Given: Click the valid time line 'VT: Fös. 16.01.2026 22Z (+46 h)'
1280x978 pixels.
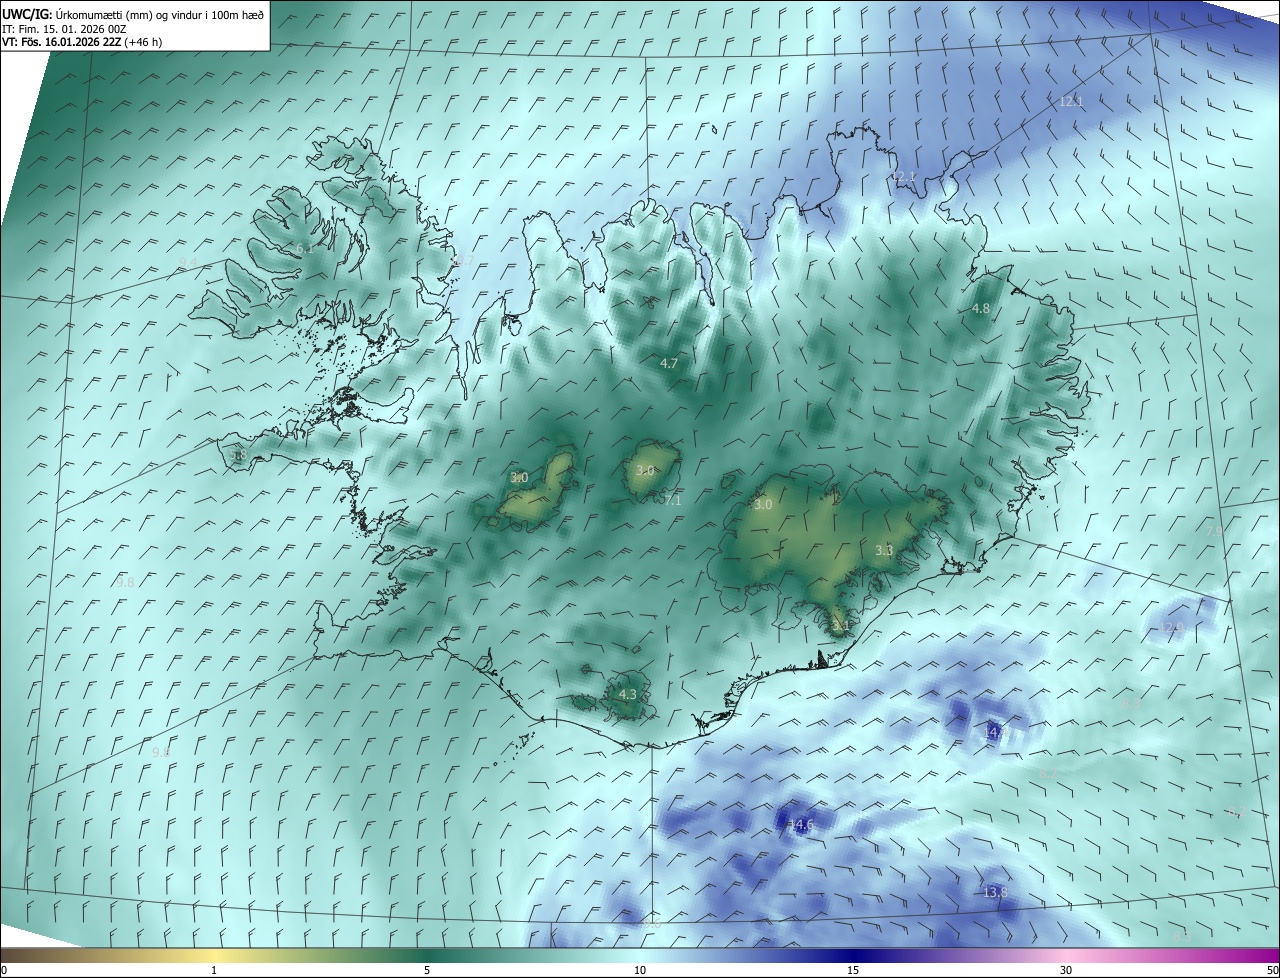Looking at the screenshot, I should coord(82,43).
